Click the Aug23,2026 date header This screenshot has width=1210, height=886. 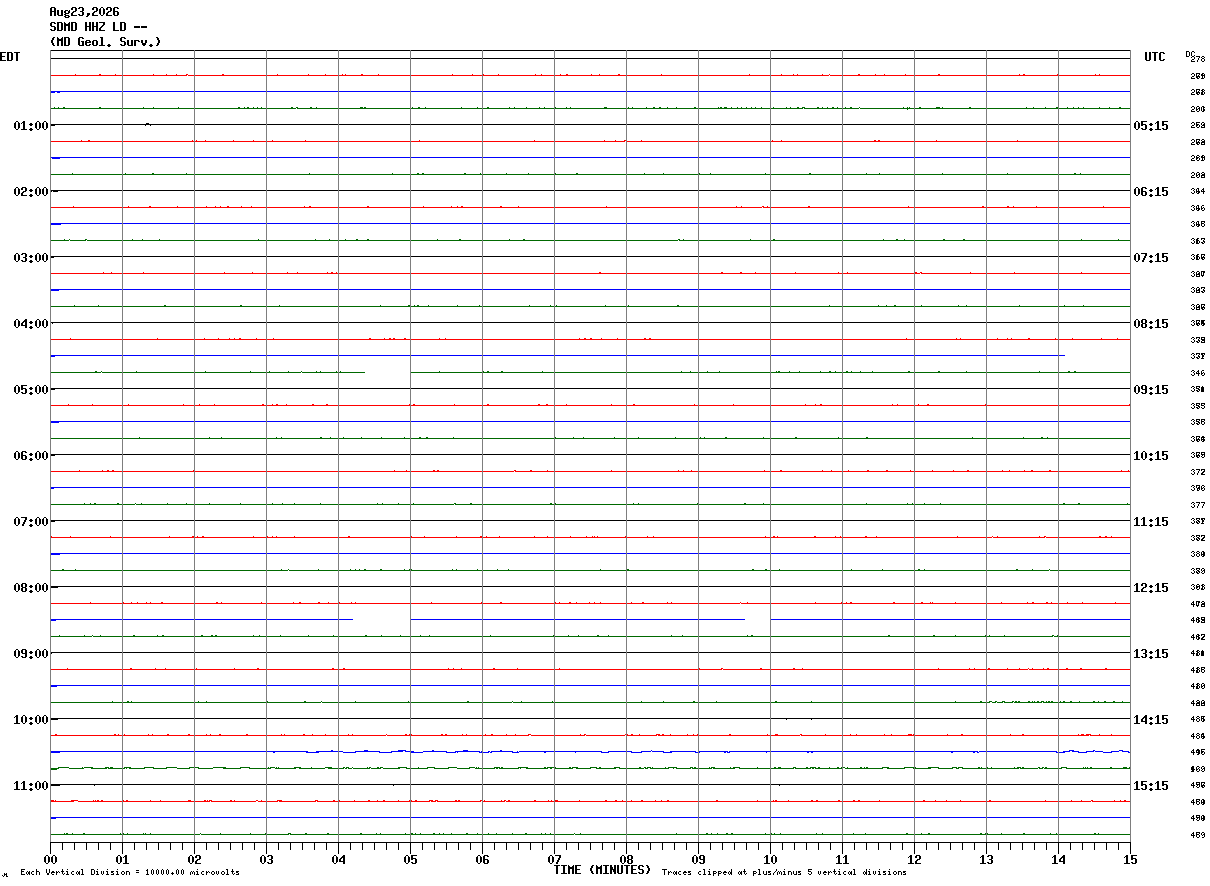(84, 12)
